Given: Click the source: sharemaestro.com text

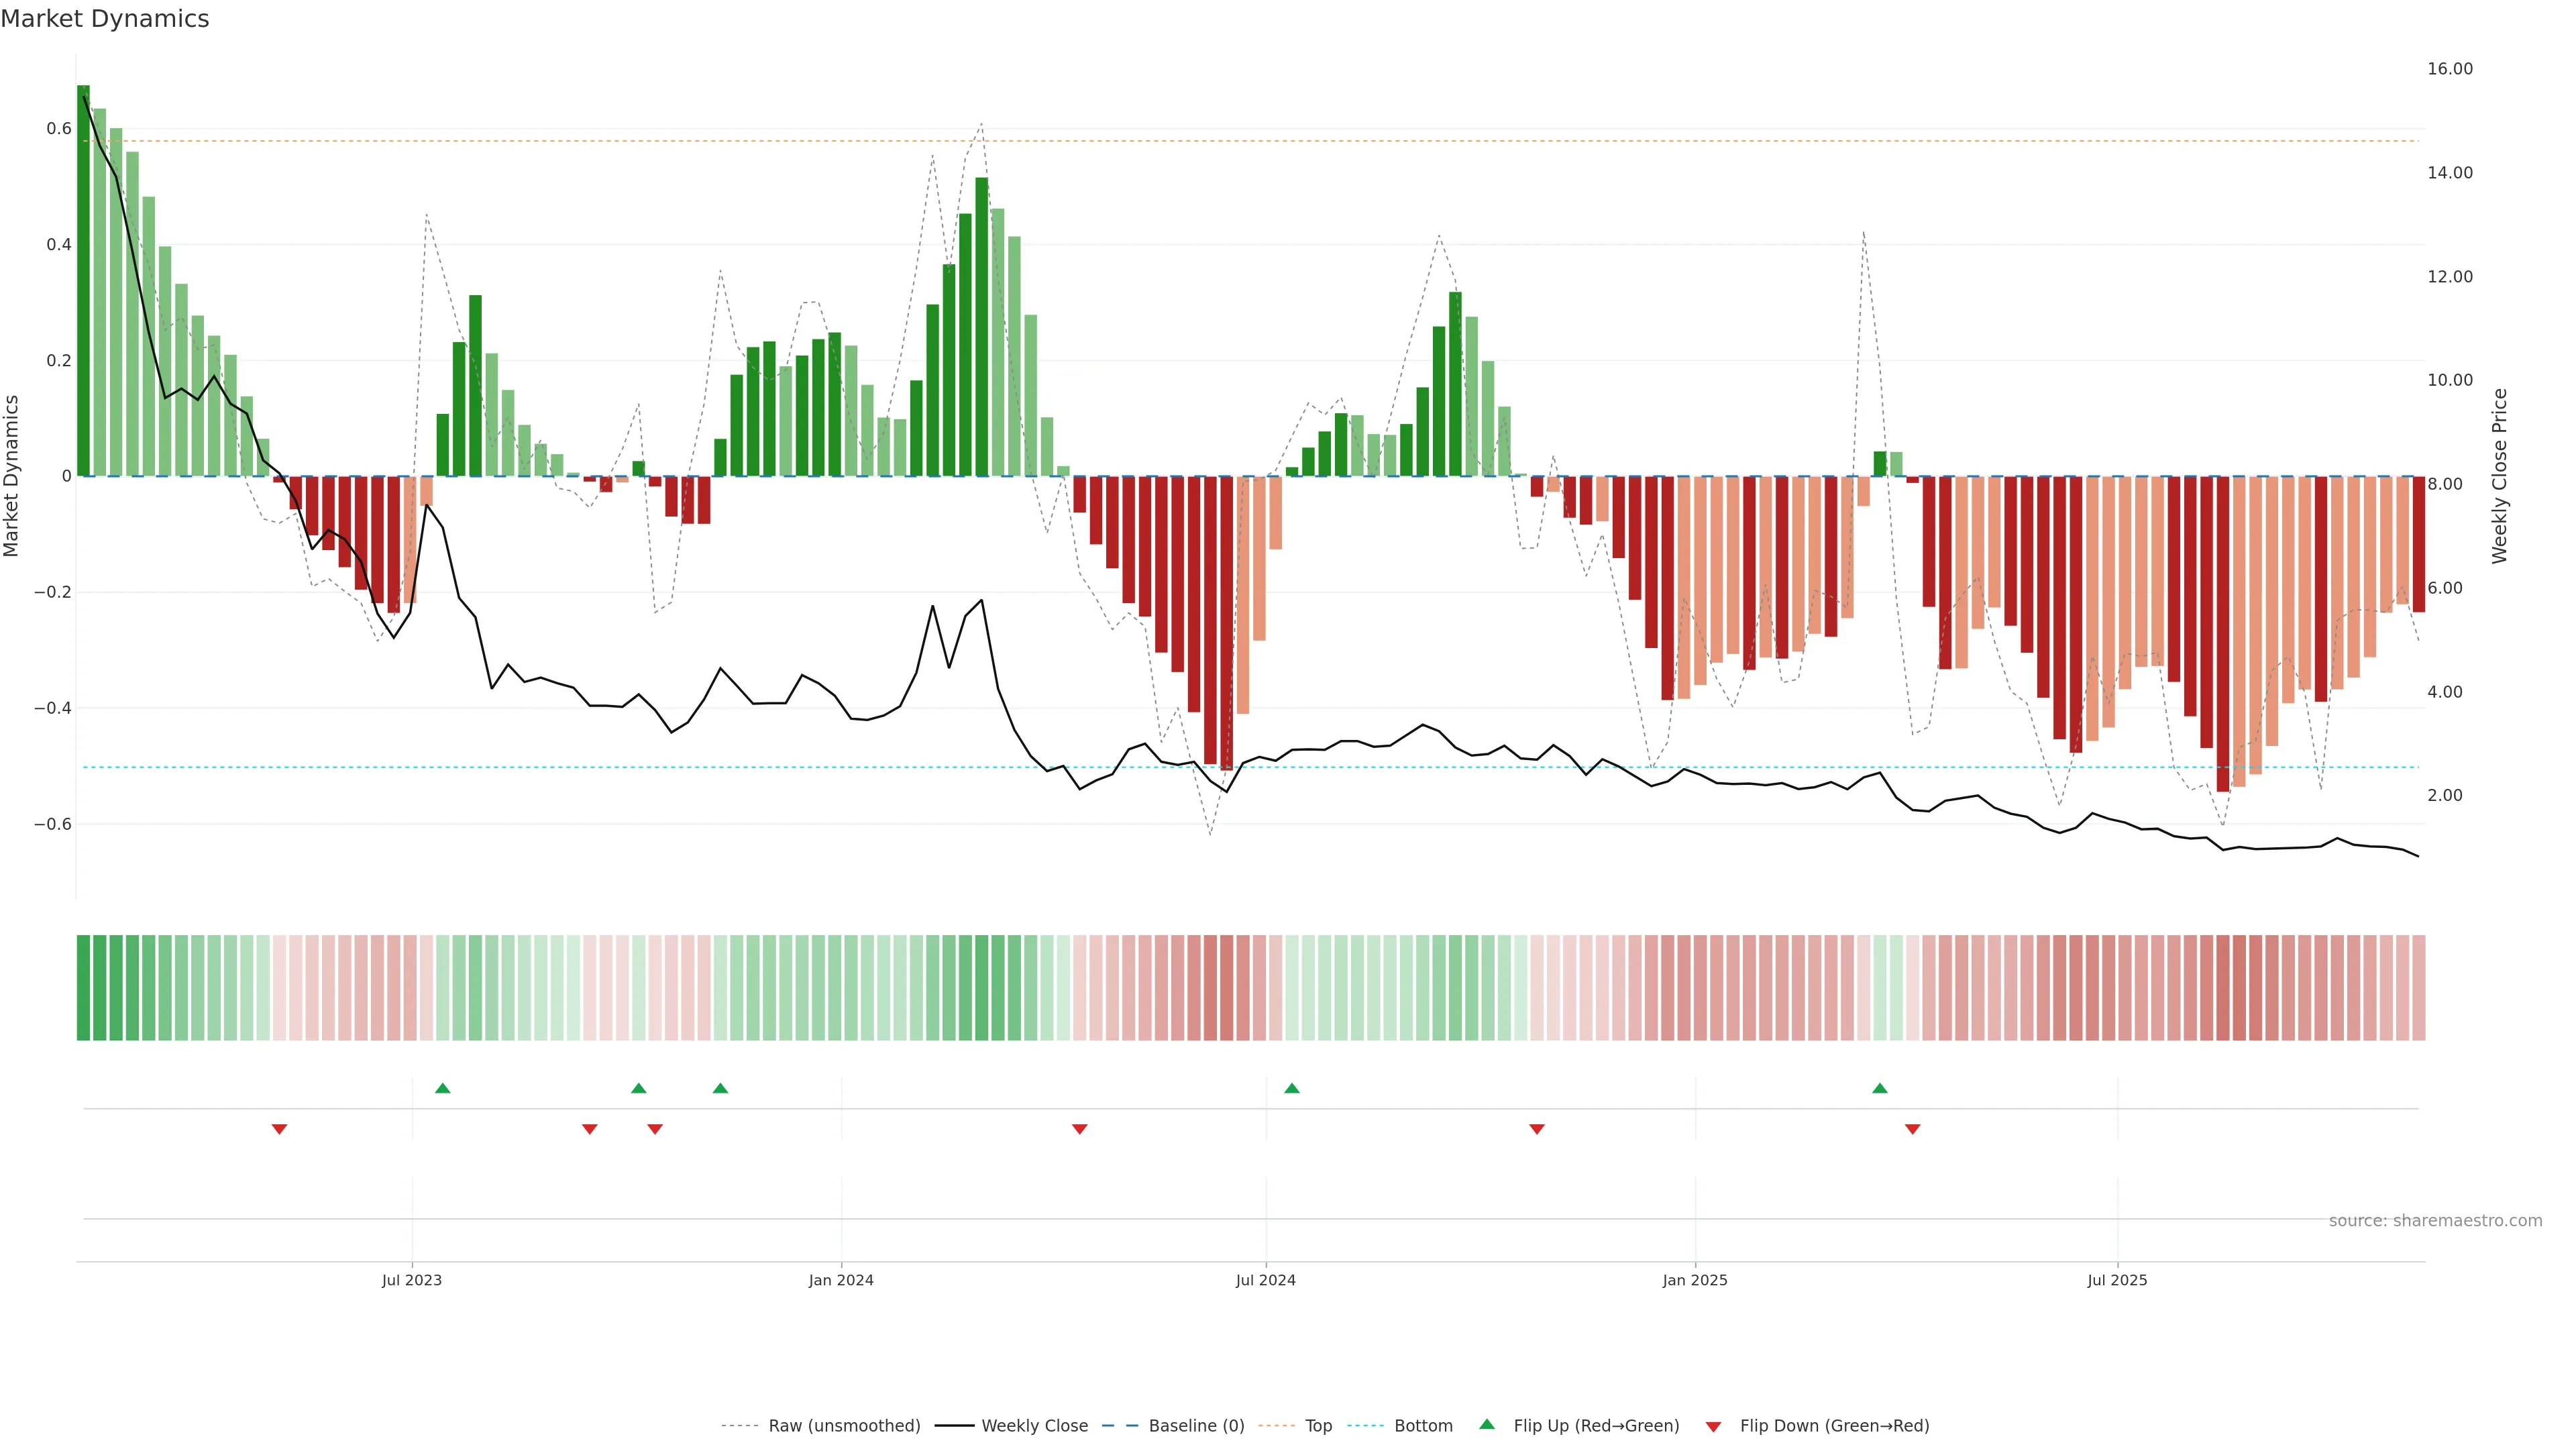Looking at the screenshot, I should point(2435,1221).
